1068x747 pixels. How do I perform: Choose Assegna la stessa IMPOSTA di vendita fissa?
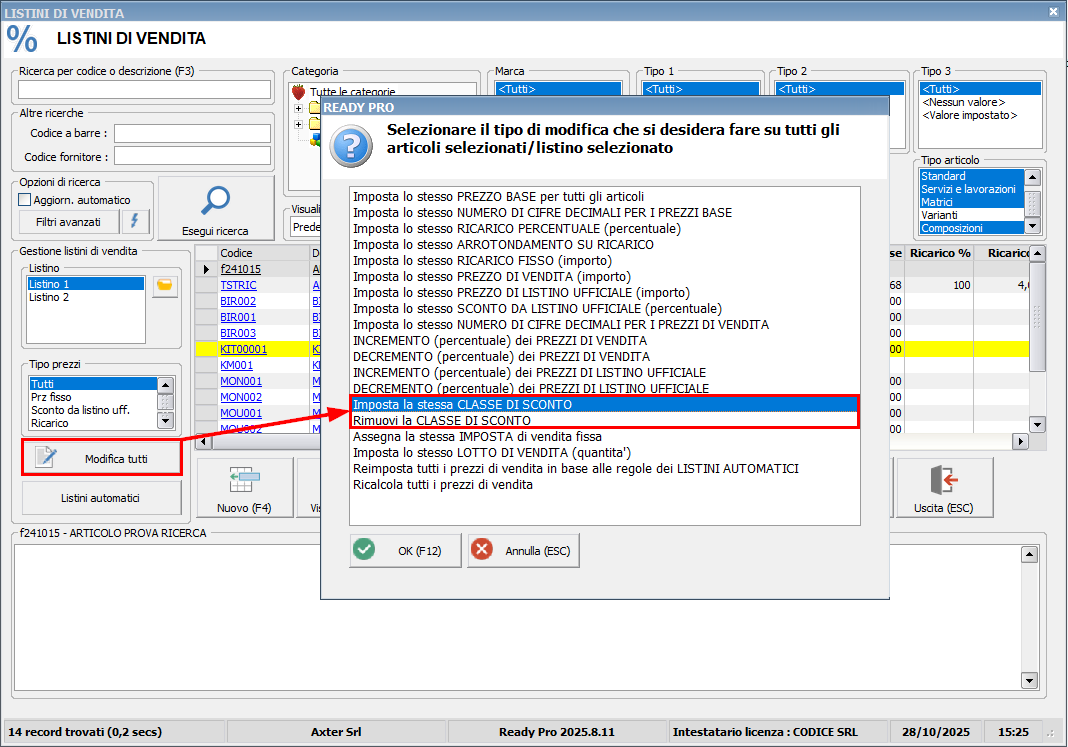point(477,436)
